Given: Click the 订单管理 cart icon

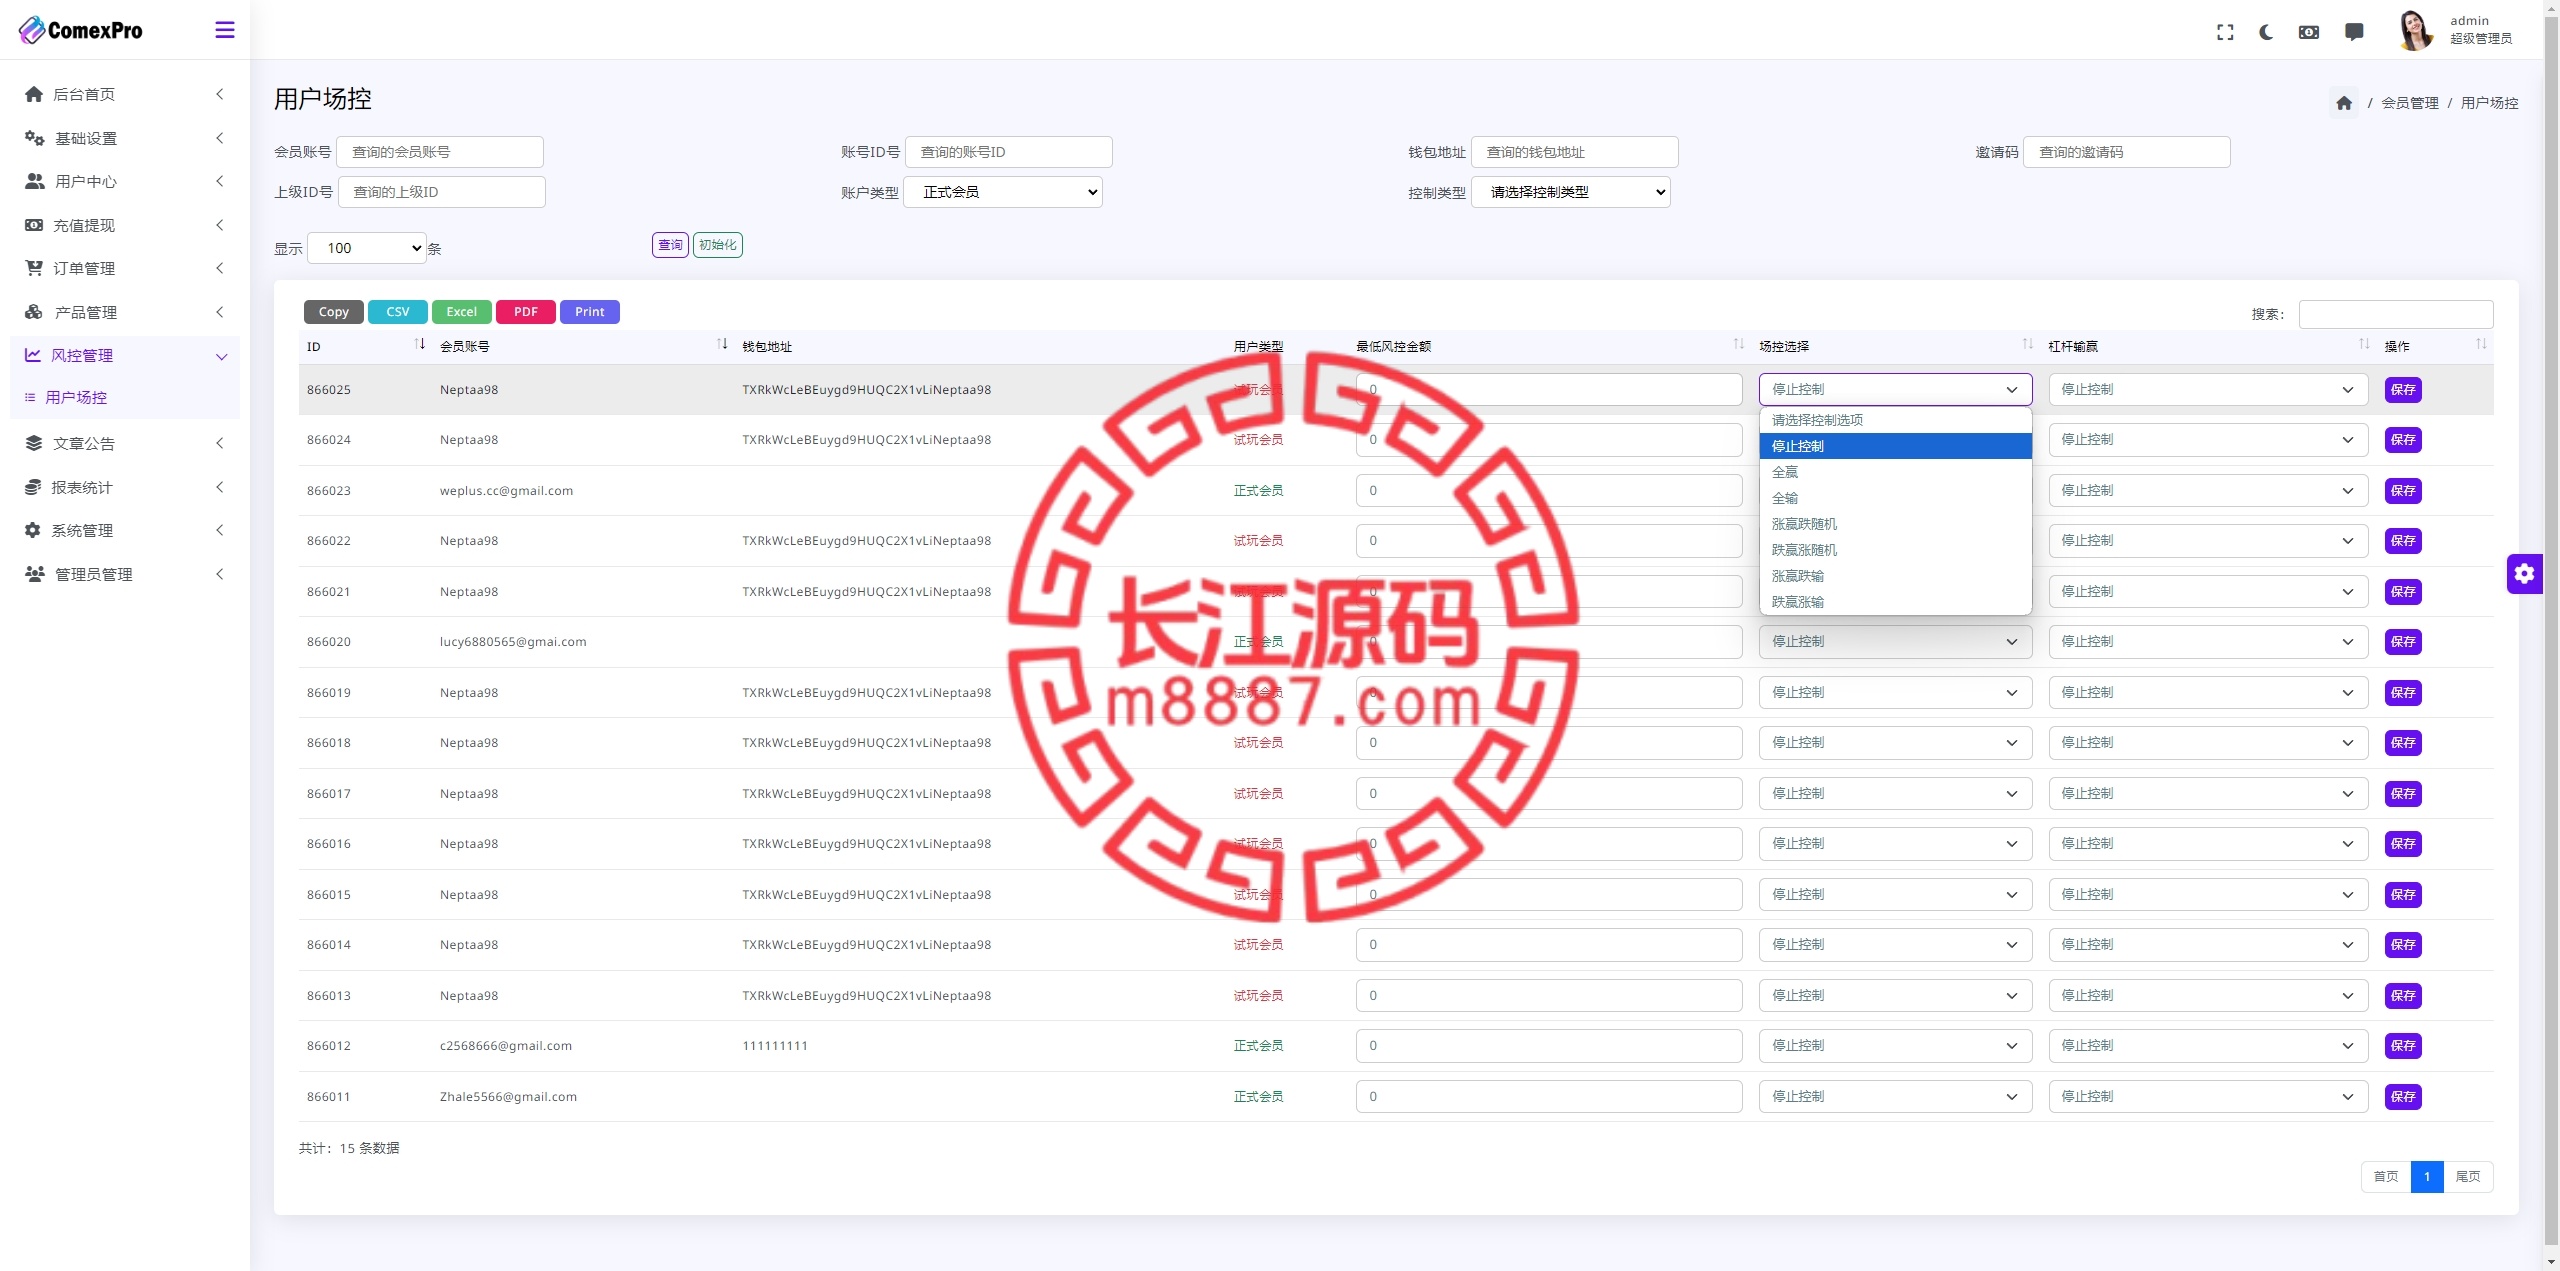Looking at the screenshot, I should [x=34, y=268].
